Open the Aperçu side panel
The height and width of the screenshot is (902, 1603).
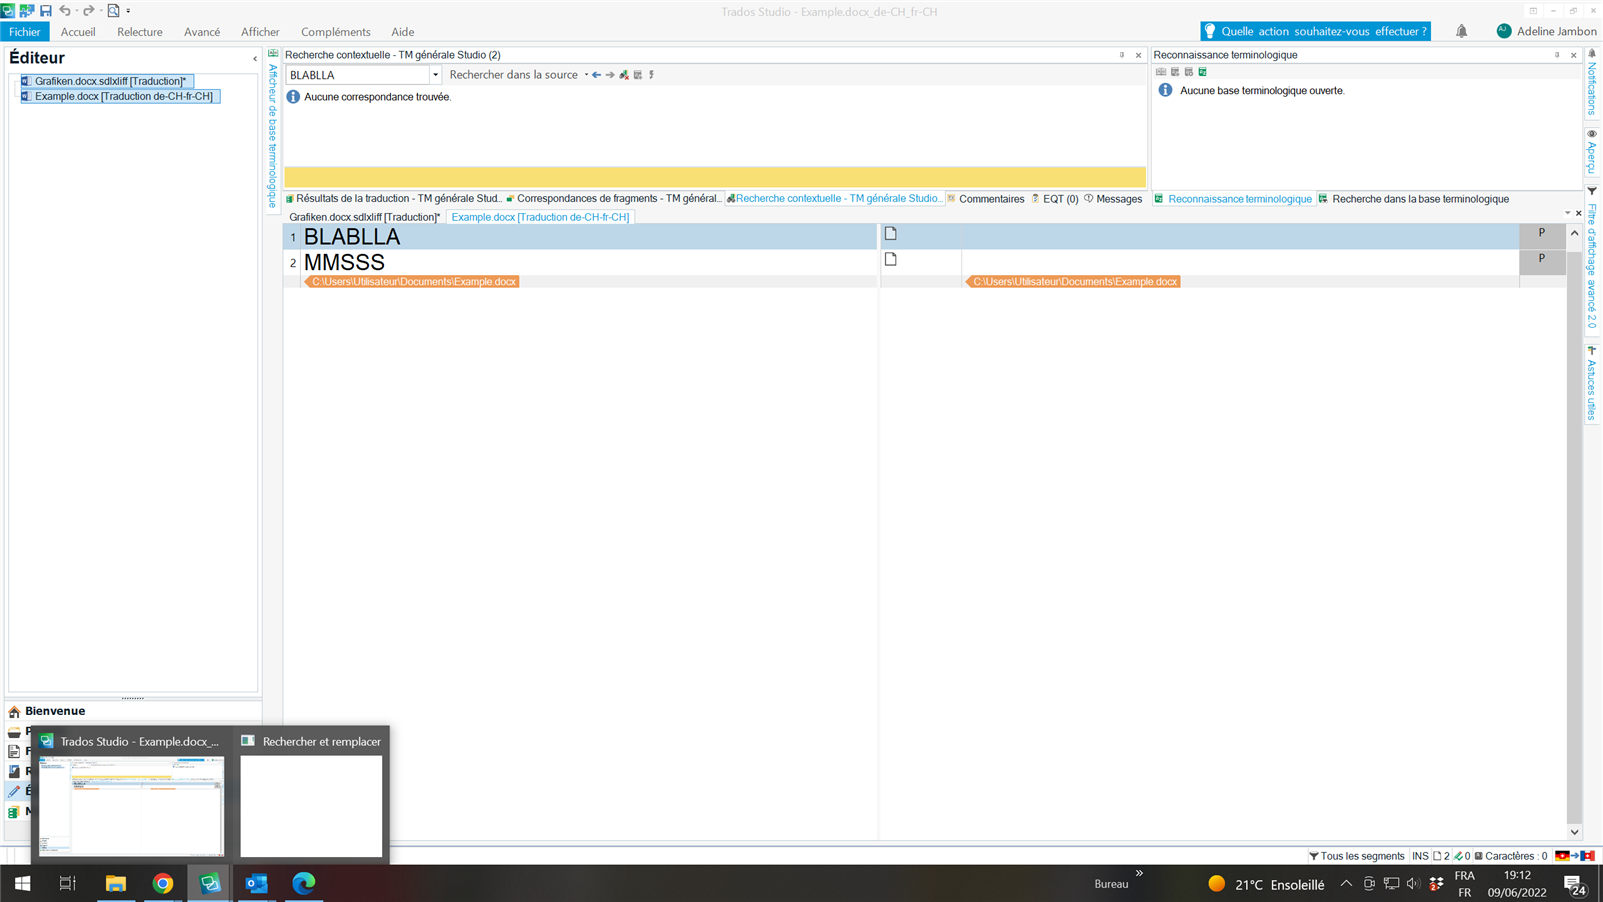click(1592, 151)
